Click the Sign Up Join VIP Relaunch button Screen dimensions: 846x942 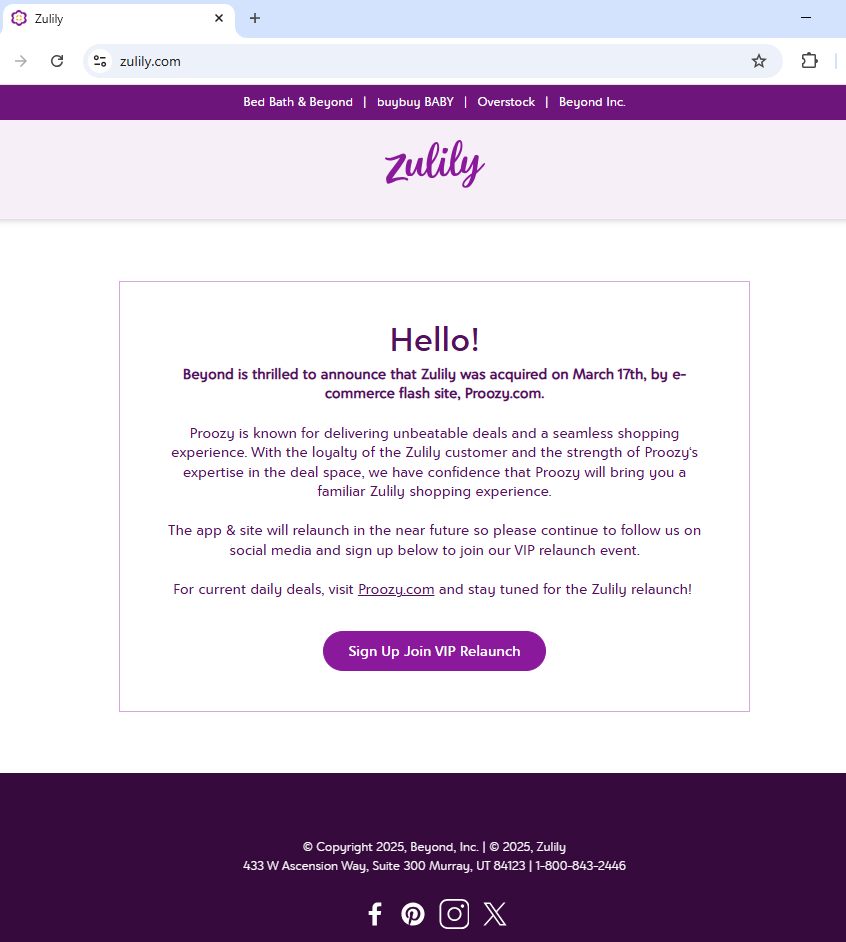coord(434,651)
